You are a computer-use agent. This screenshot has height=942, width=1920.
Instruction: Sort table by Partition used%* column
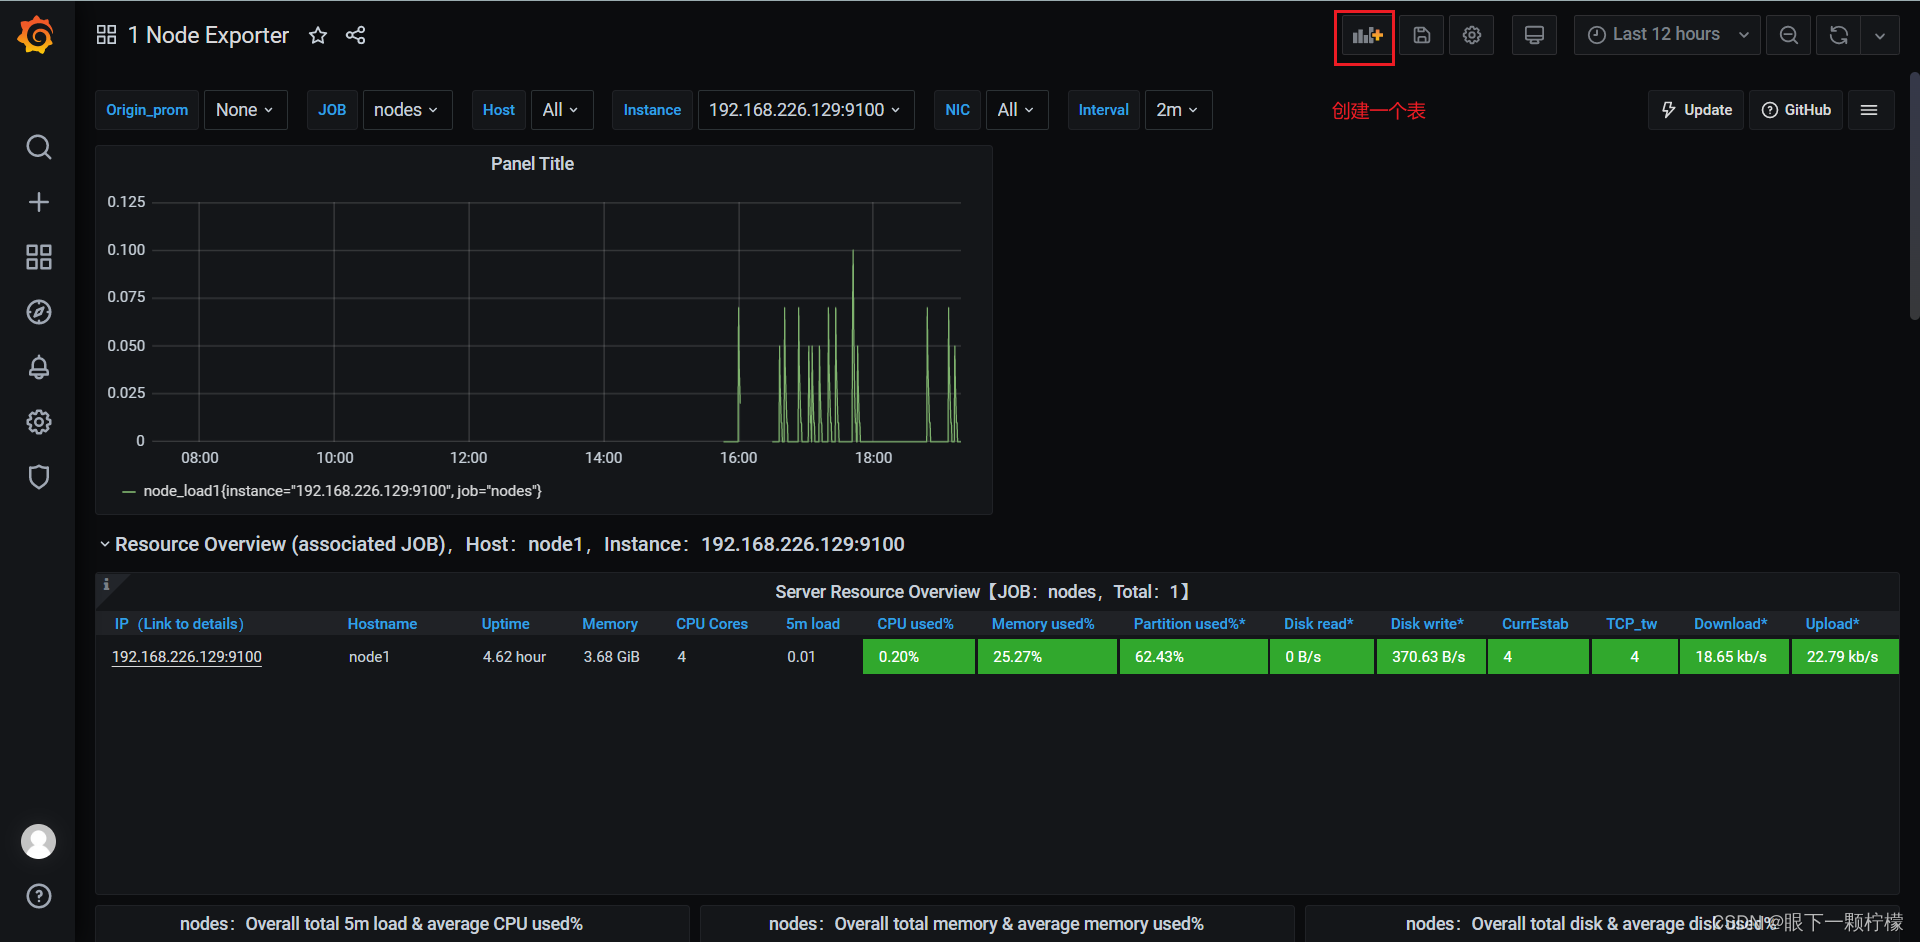(1189, 624)
